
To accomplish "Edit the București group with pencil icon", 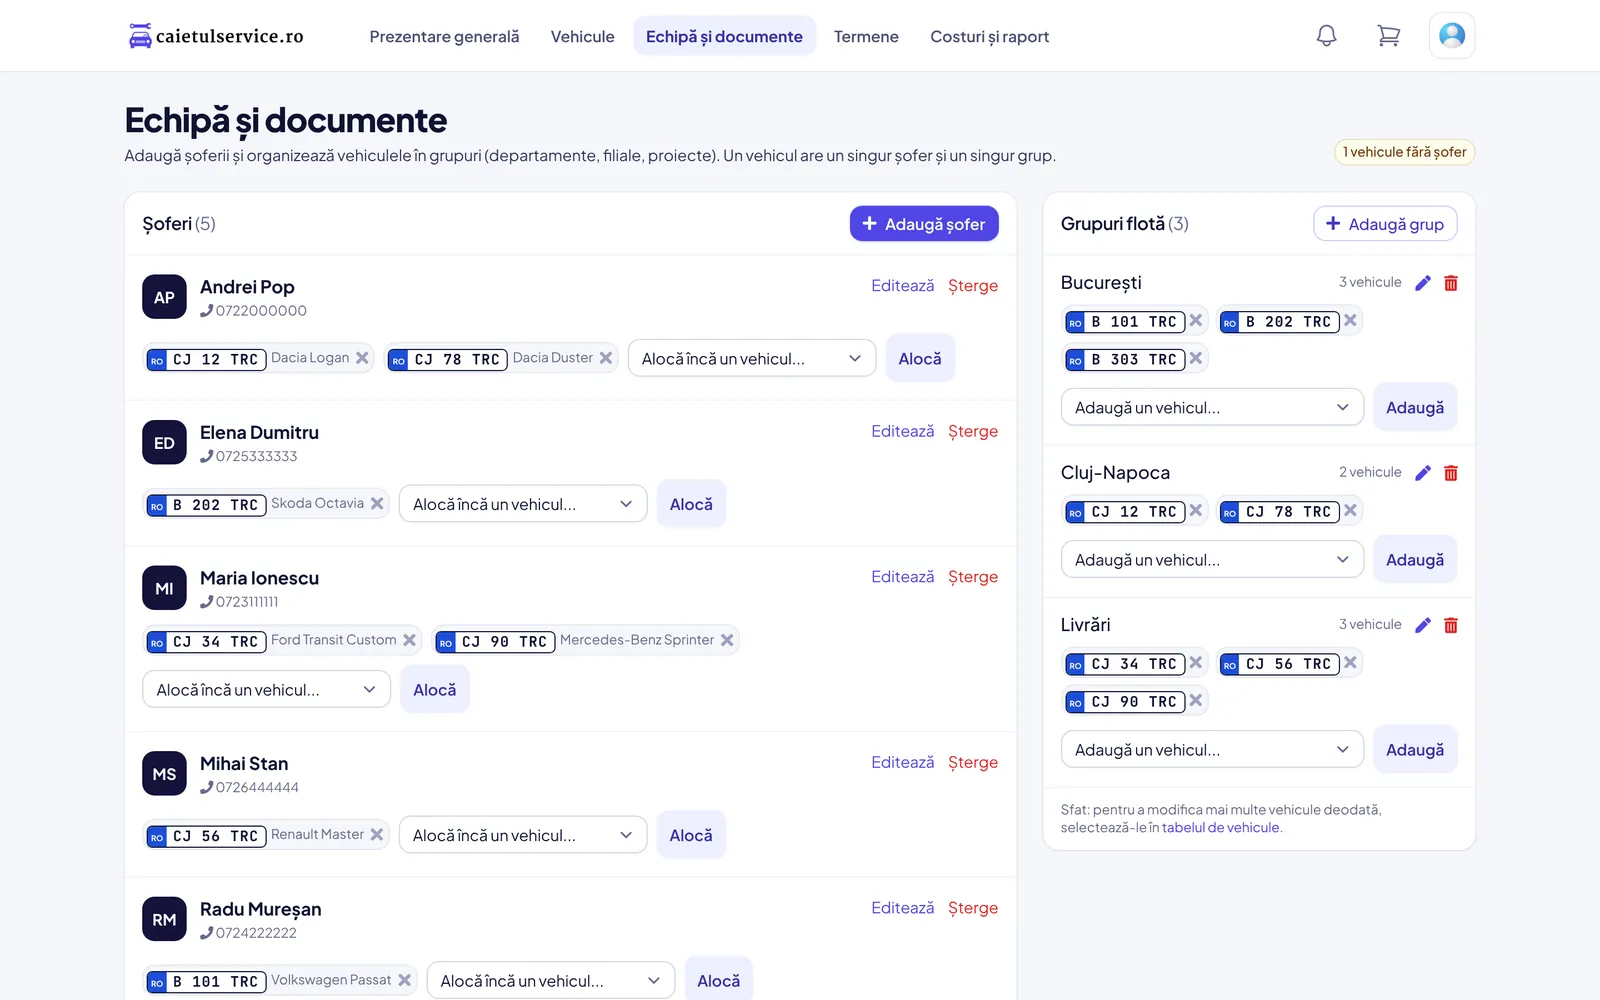I will [1423, 283].
